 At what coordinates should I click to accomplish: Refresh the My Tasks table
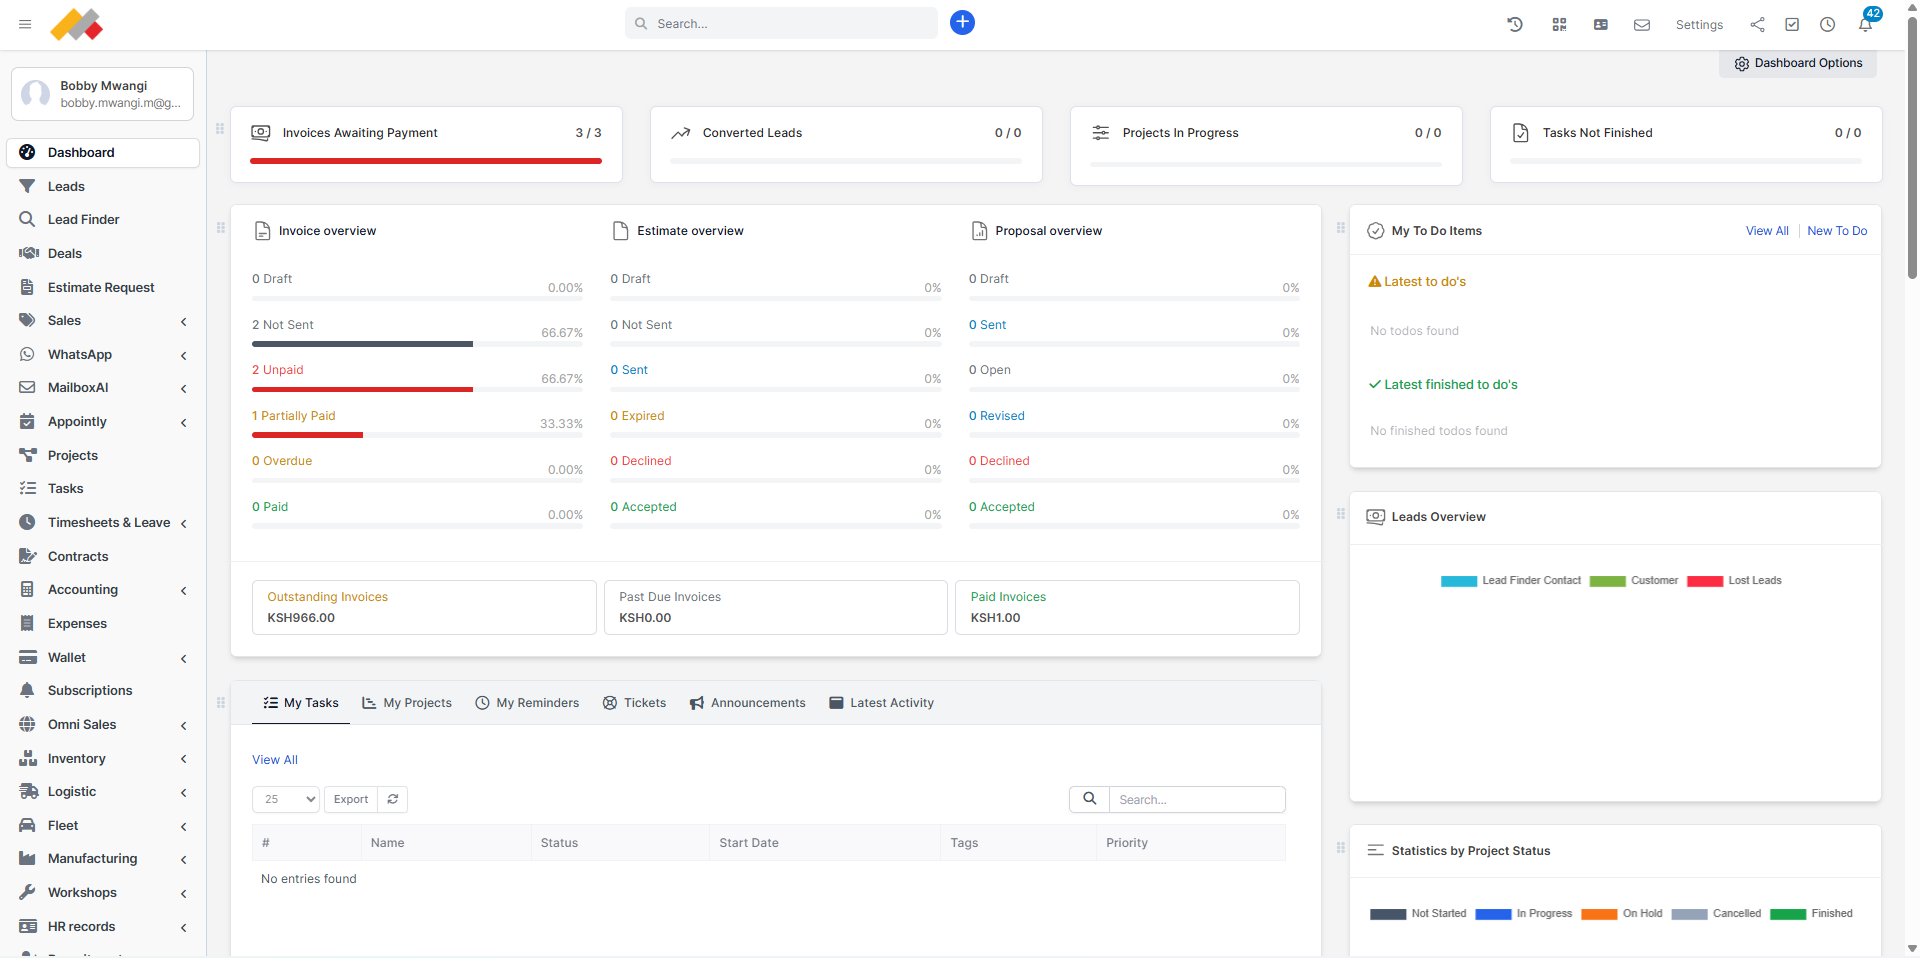click(x=392, y=799)
